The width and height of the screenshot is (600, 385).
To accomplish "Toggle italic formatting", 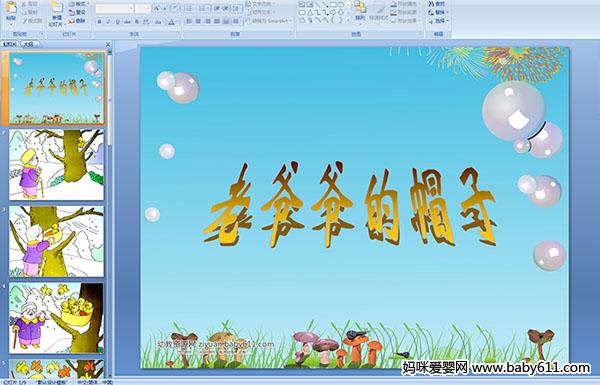I will click(x=109, y=22).
